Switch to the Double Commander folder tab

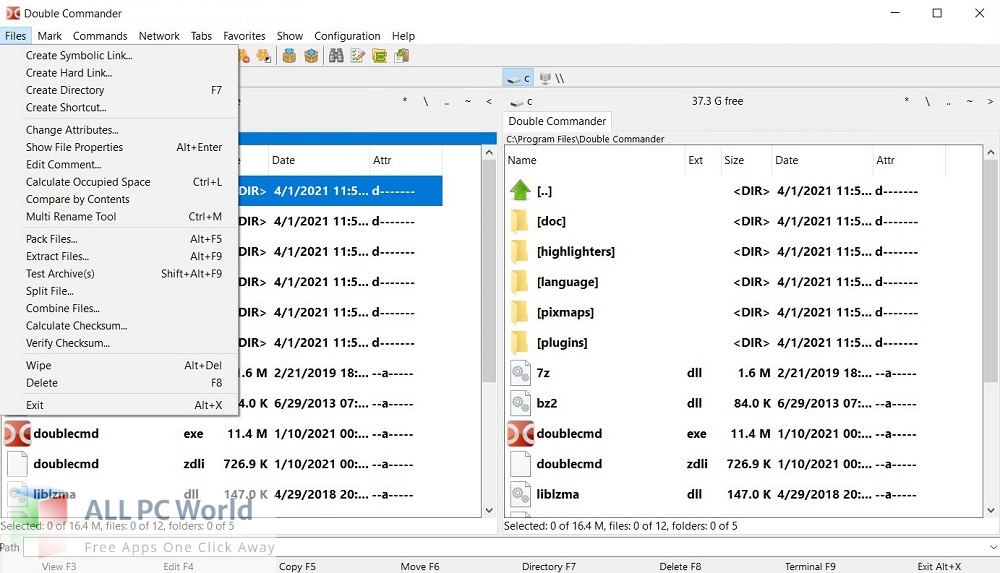[557, 121]
